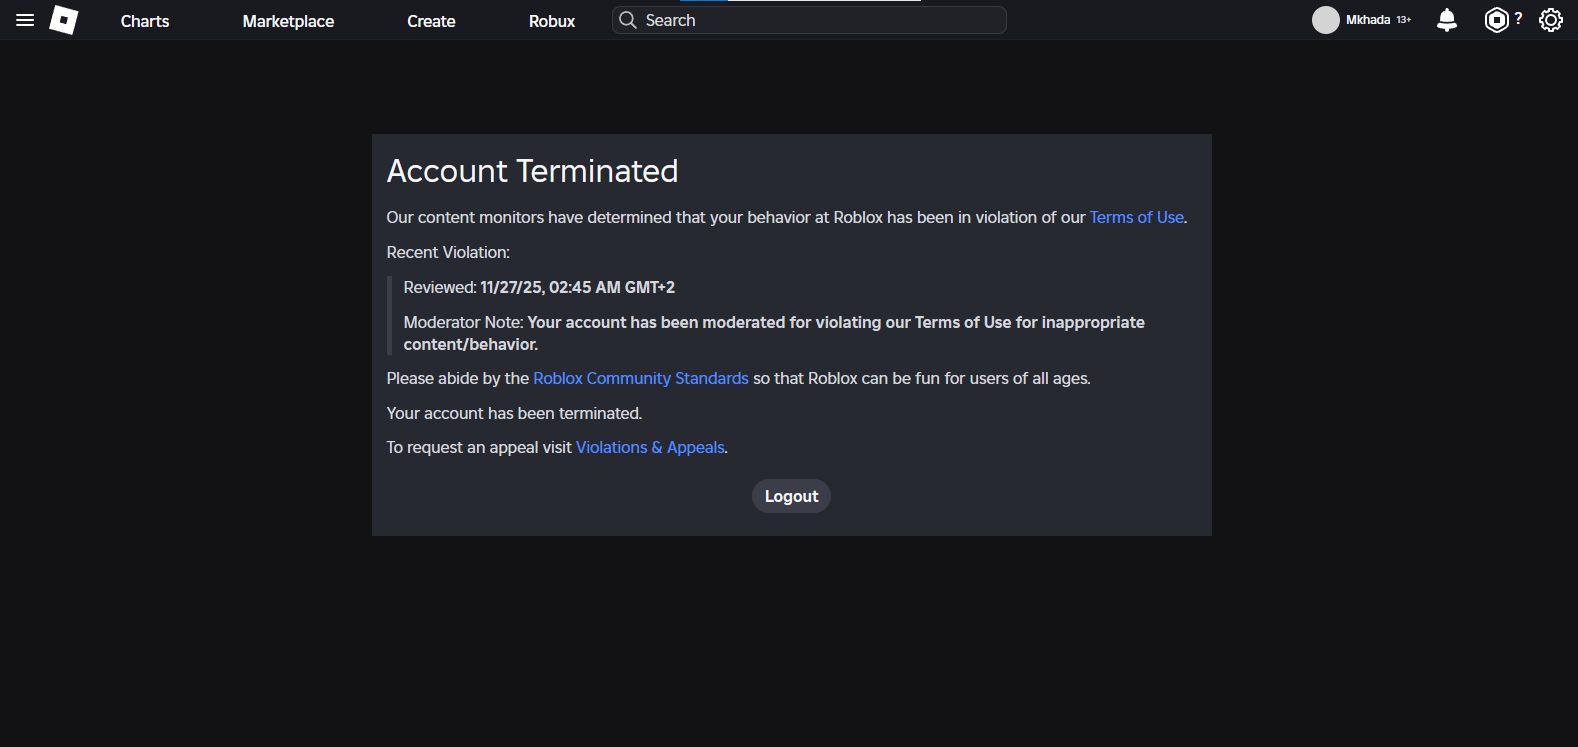Visit the Roblox Community Standards link
Image resolution: width=1578 pixels, height=747 pixels.
point(640,378)
